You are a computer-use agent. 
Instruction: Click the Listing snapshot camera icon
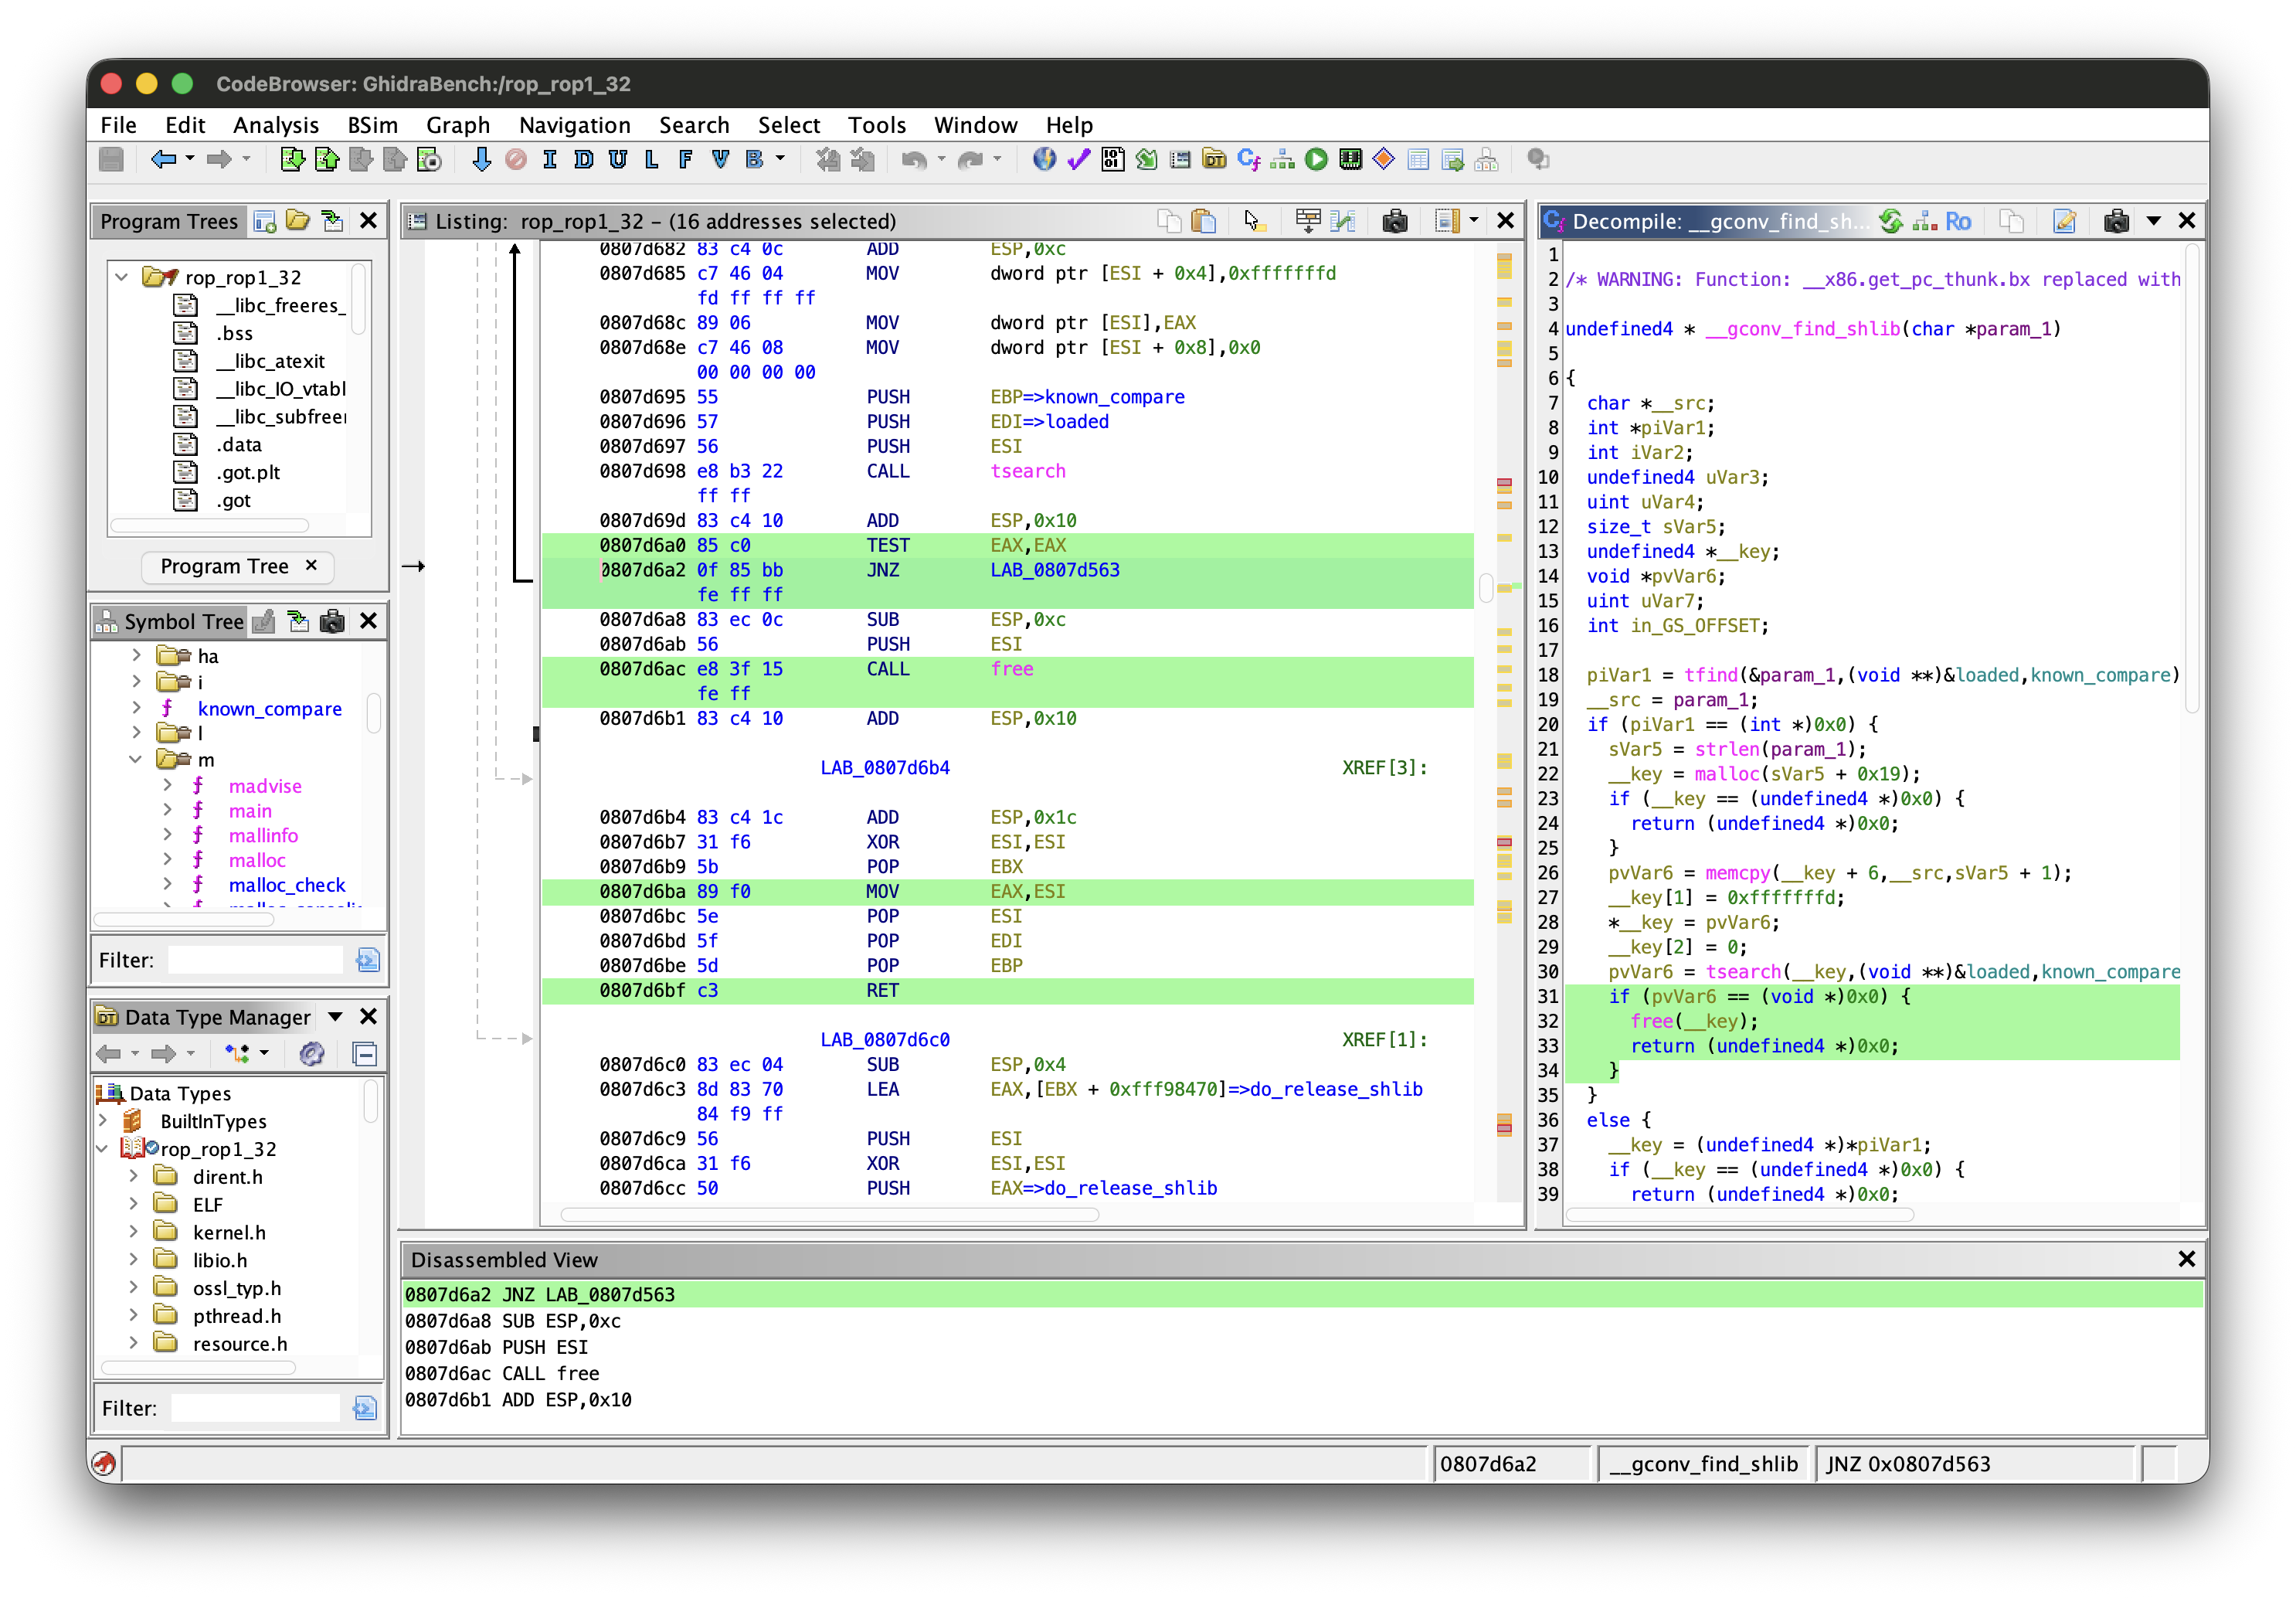tap(1394, 221)
